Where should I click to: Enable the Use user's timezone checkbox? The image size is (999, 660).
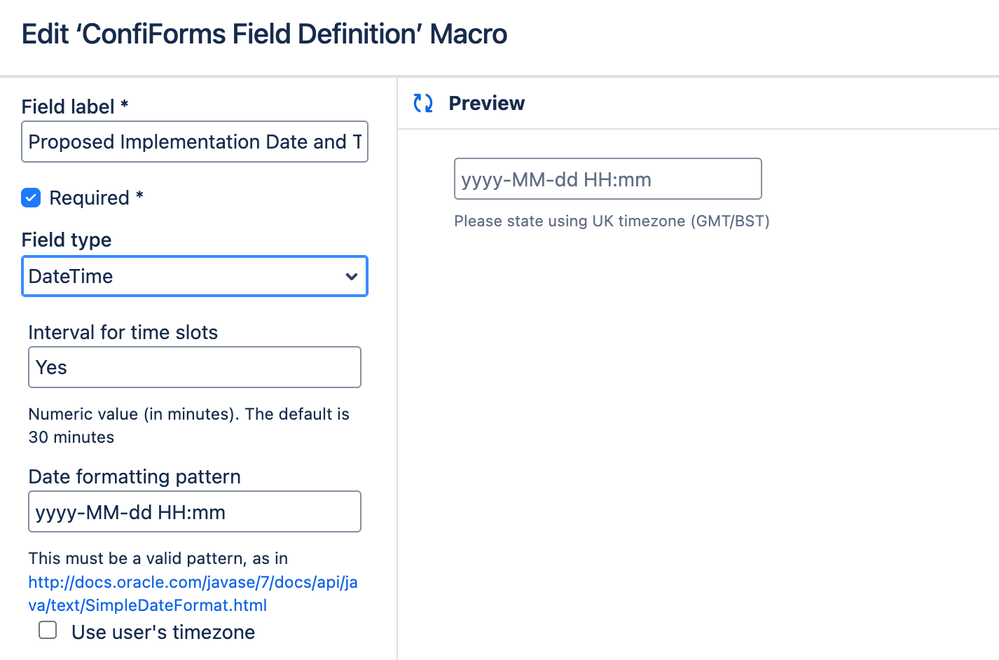[x=48, y=630]
